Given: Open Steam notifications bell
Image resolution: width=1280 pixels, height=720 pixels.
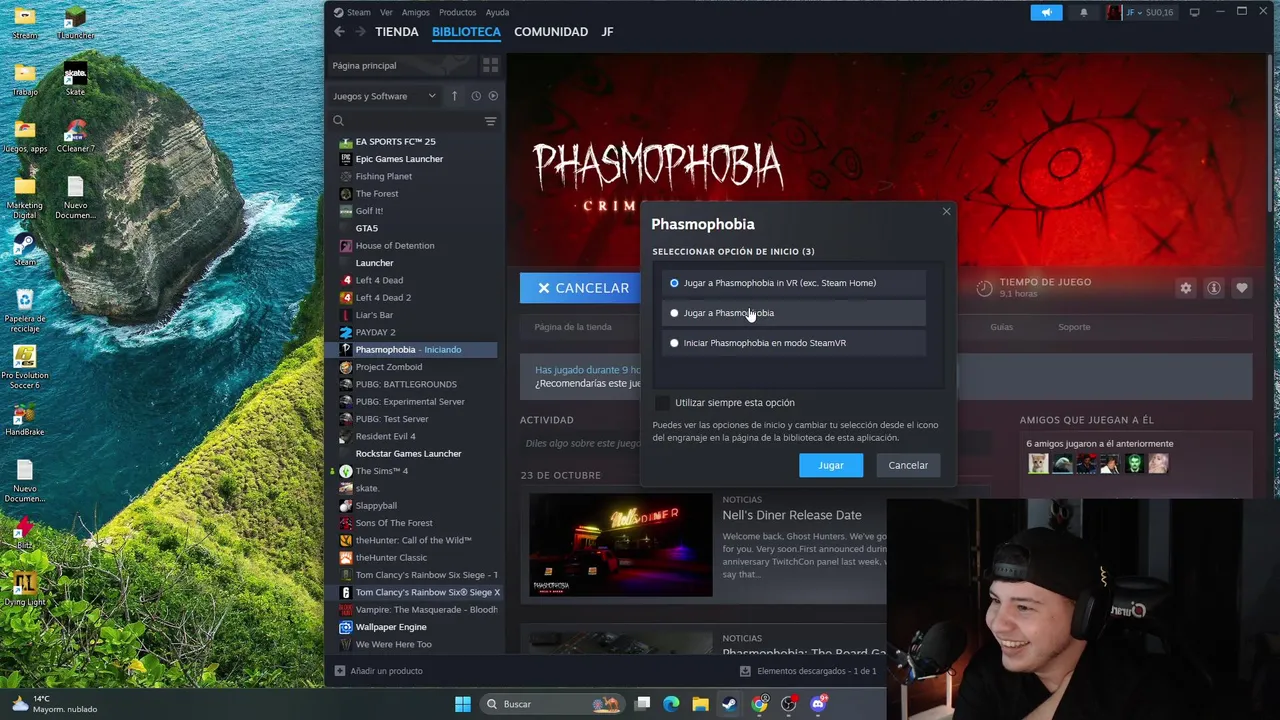Looking at the screenshot, I should 1084,12.
